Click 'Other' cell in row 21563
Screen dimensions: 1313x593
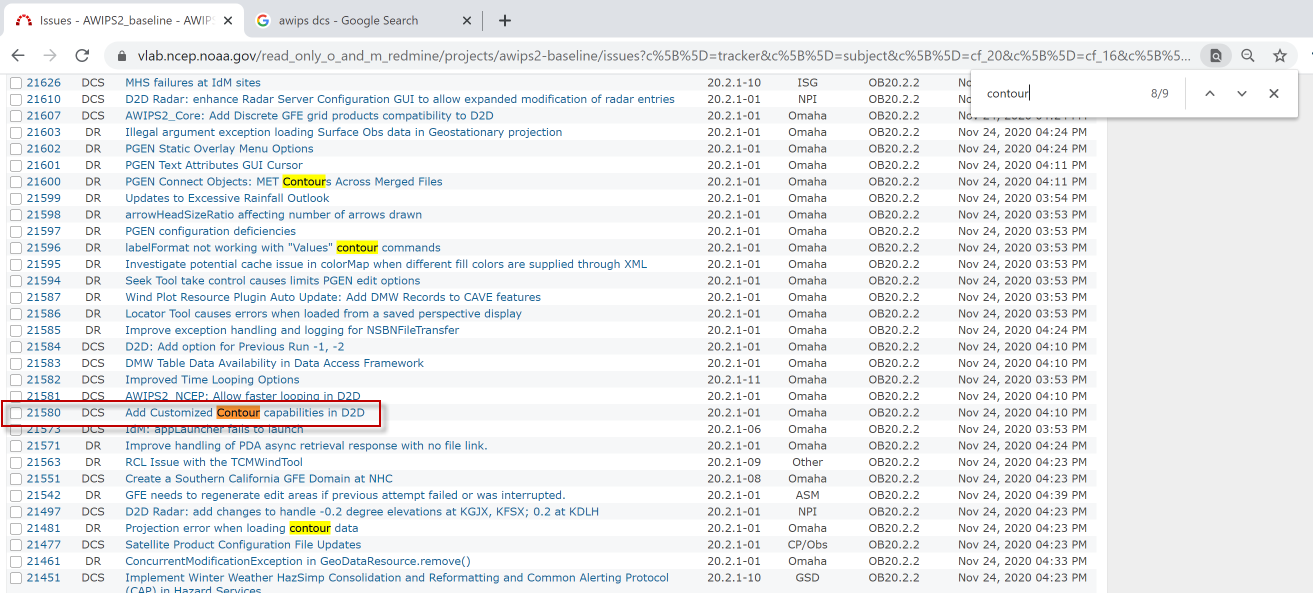[807, 462]
